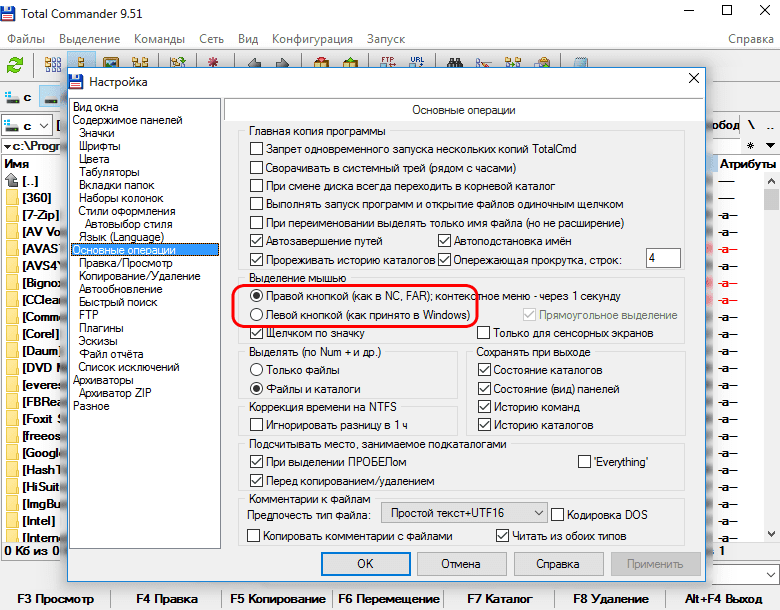This screenshot has width=780, height=610.
Task: Select Копирование/Удаление in the settings list
Action: pyautogui.click(x=139, y=276)
